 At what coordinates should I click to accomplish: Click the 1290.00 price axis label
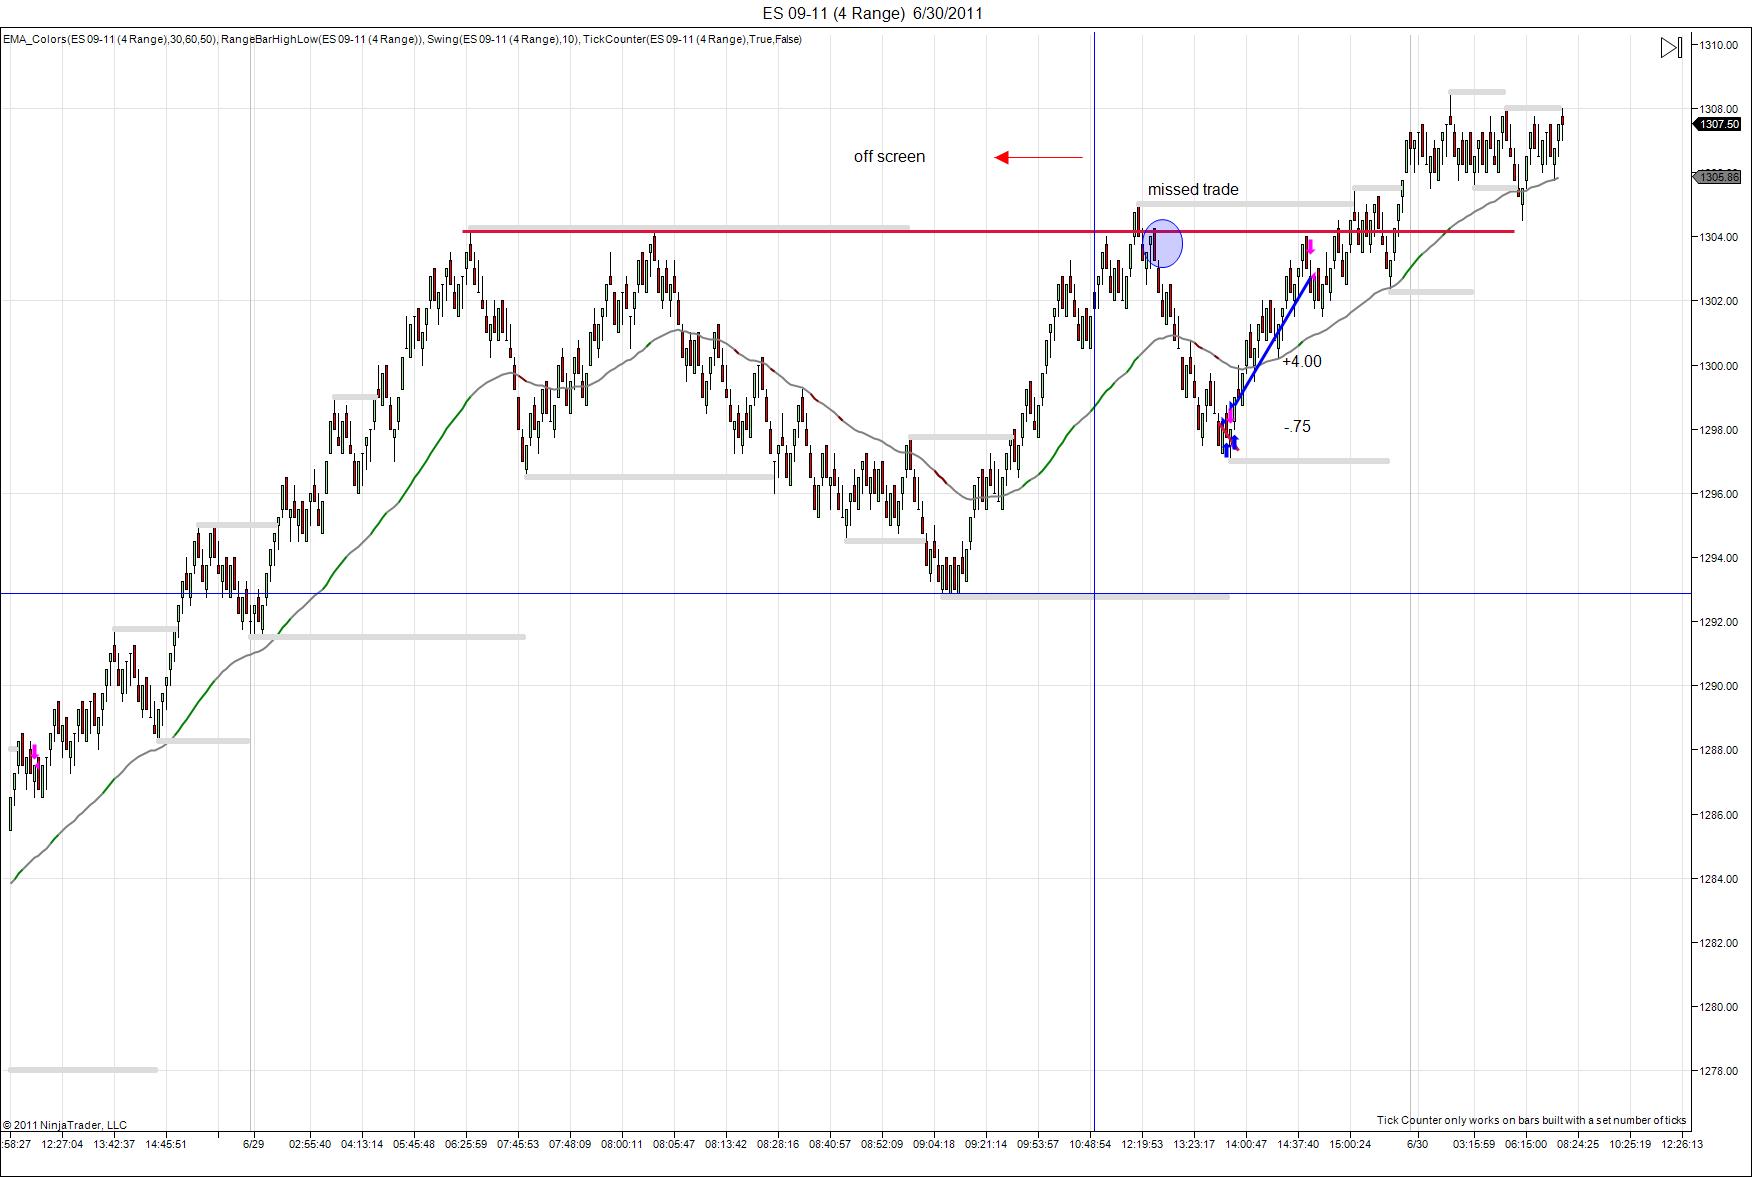pos(1718,686)
